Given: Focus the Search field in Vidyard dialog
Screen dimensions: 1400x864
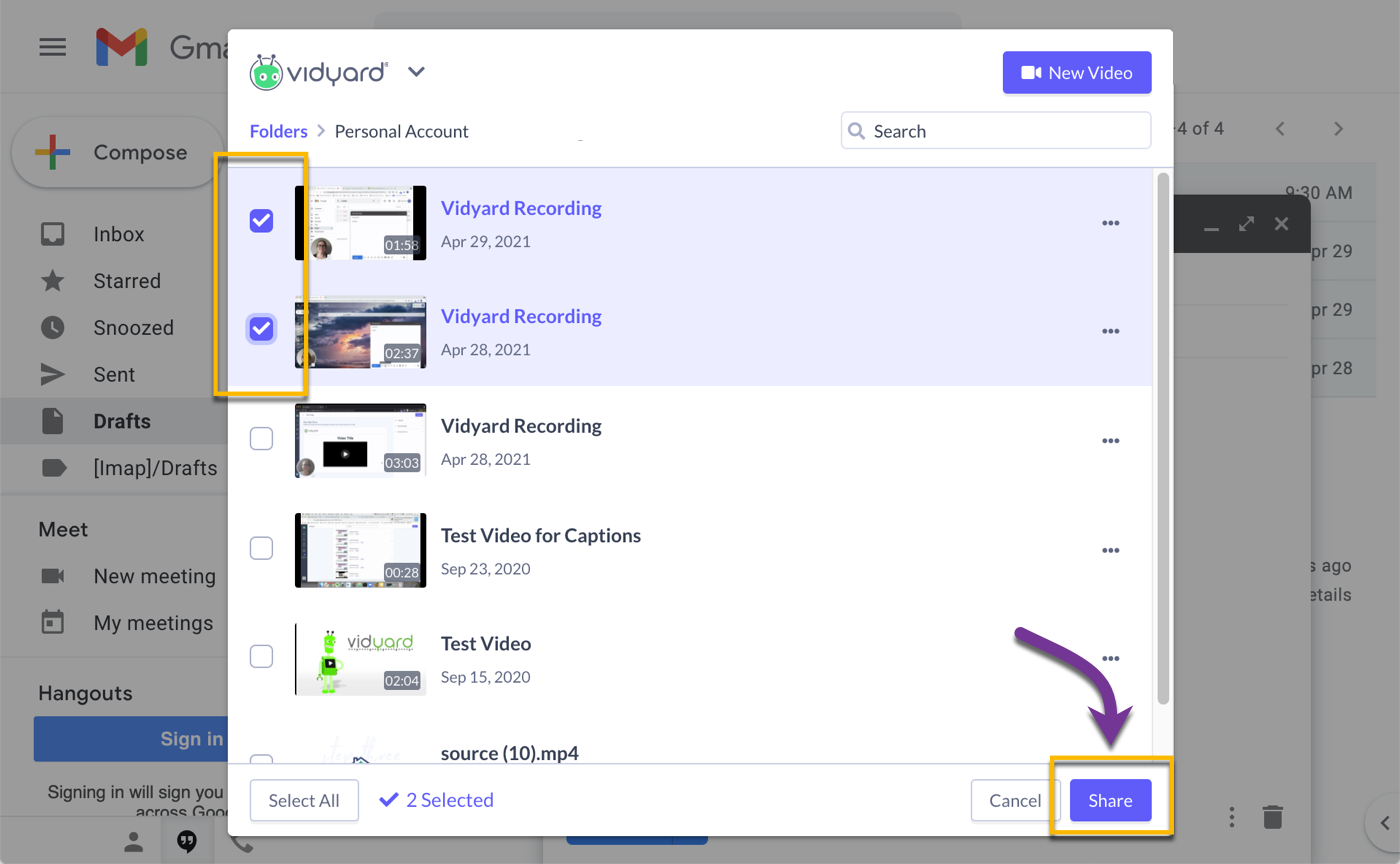Looking at the screenshot, I should pos(996,130).
